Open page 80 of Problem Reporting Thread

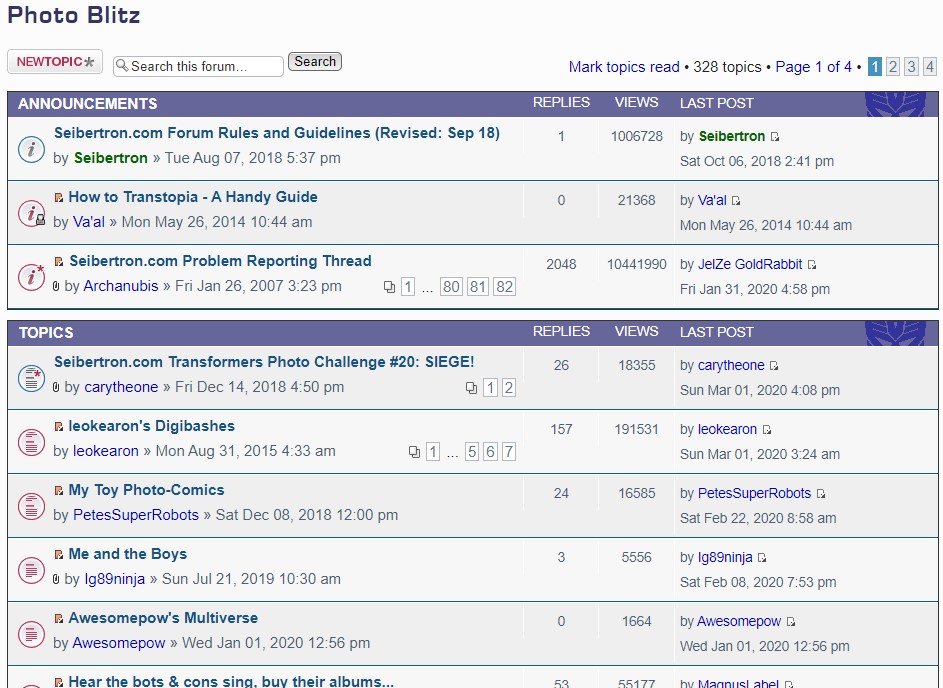451,287
